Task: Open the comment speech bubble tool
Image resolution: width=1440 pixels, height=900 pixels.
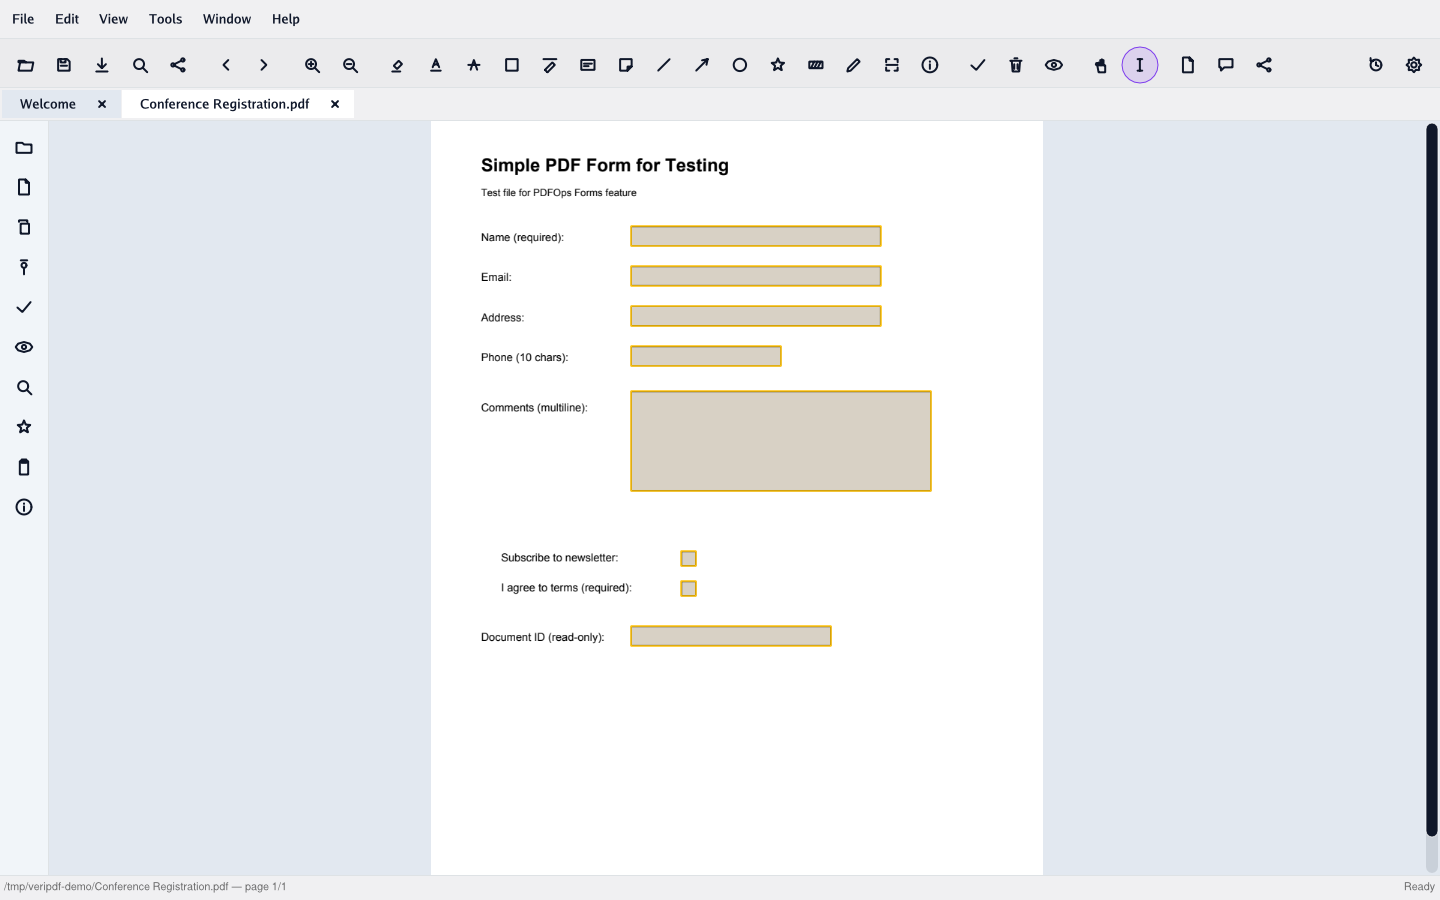Action: coord(1226,65)
